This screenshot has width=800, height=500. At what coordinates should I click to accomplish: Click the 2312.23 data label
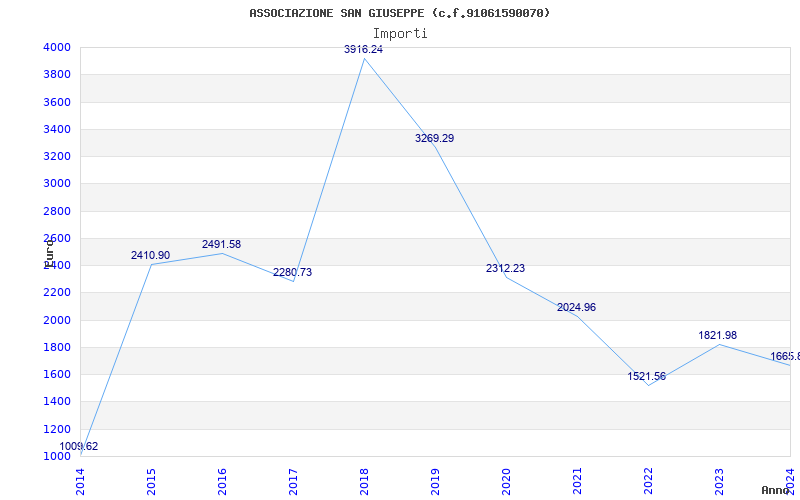click(505, 268)
